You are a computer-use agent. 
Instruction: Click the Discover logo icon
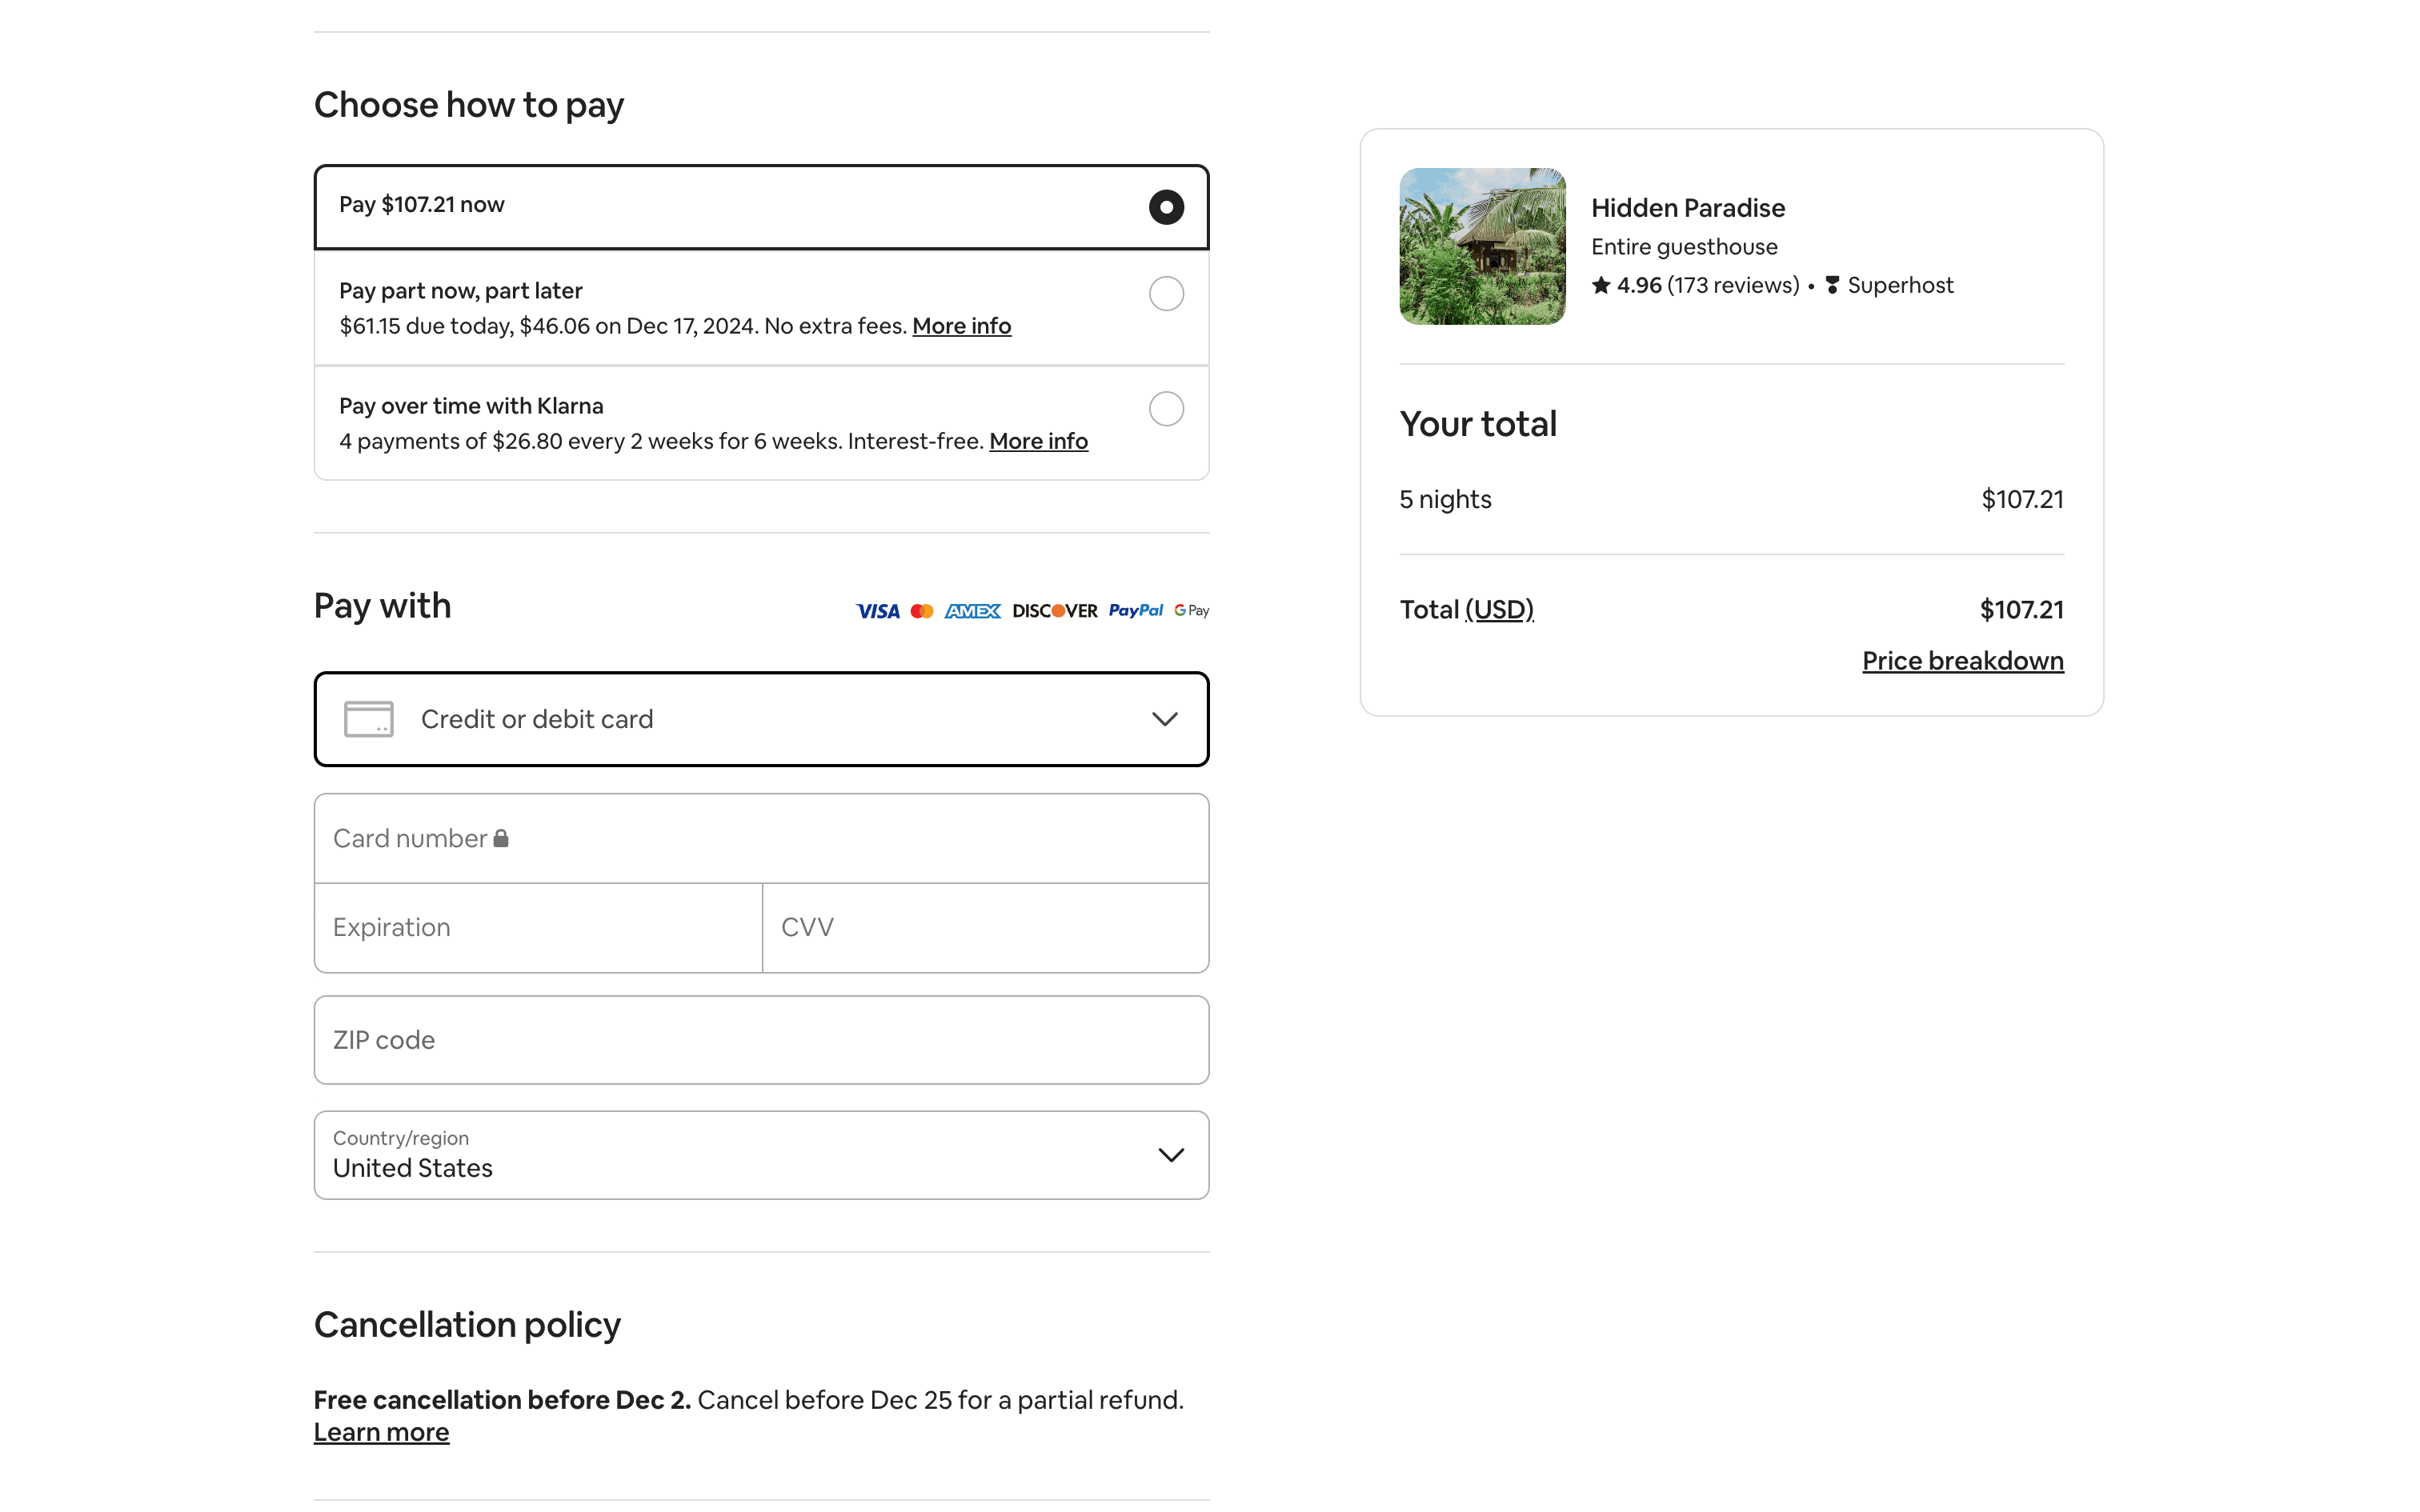click(1054, 611)
